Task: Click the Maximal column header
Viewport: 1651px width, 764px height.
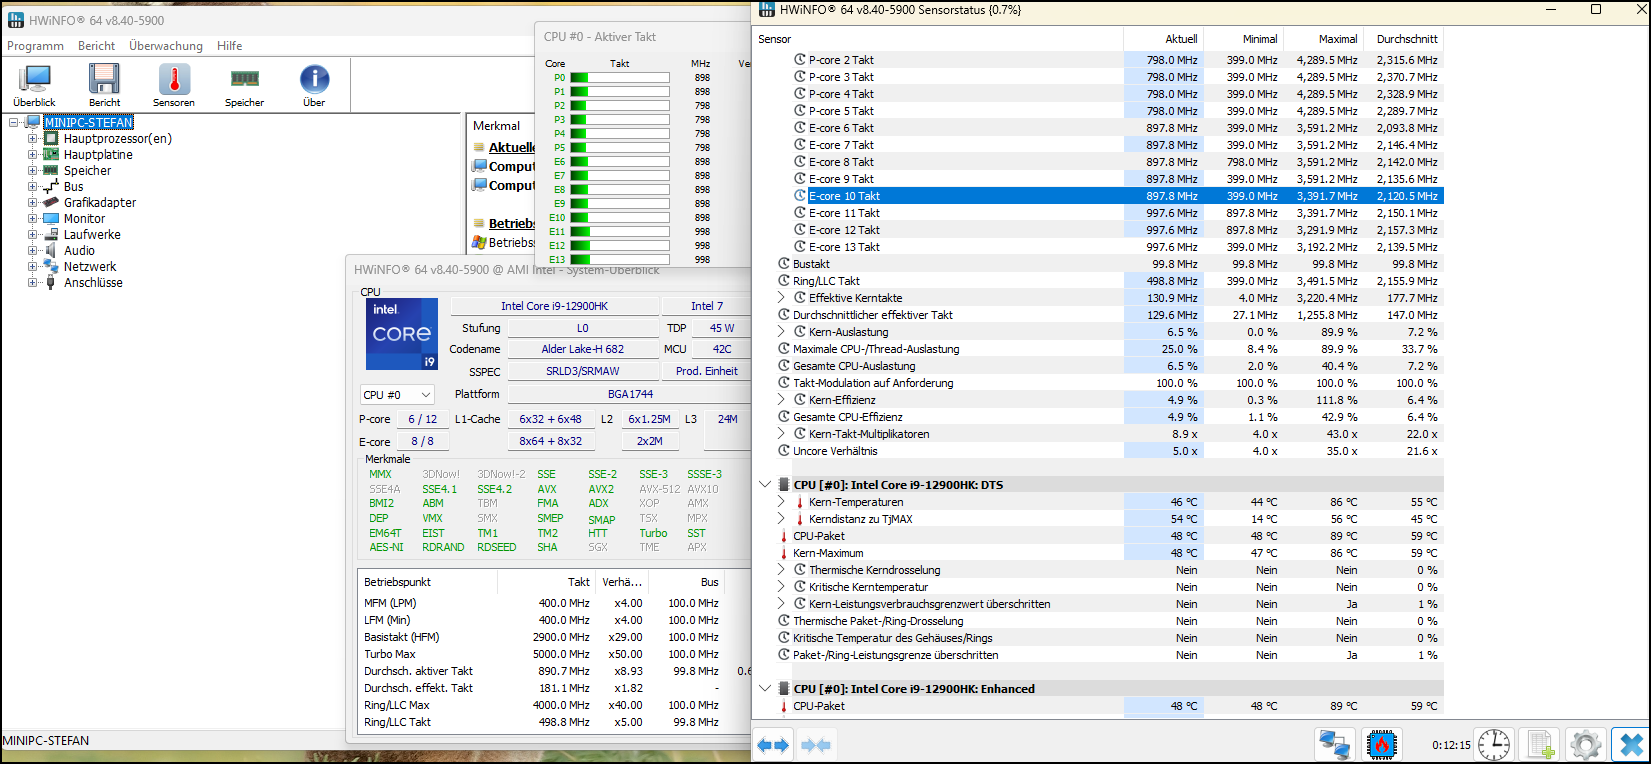Action: coord(1323,39)
